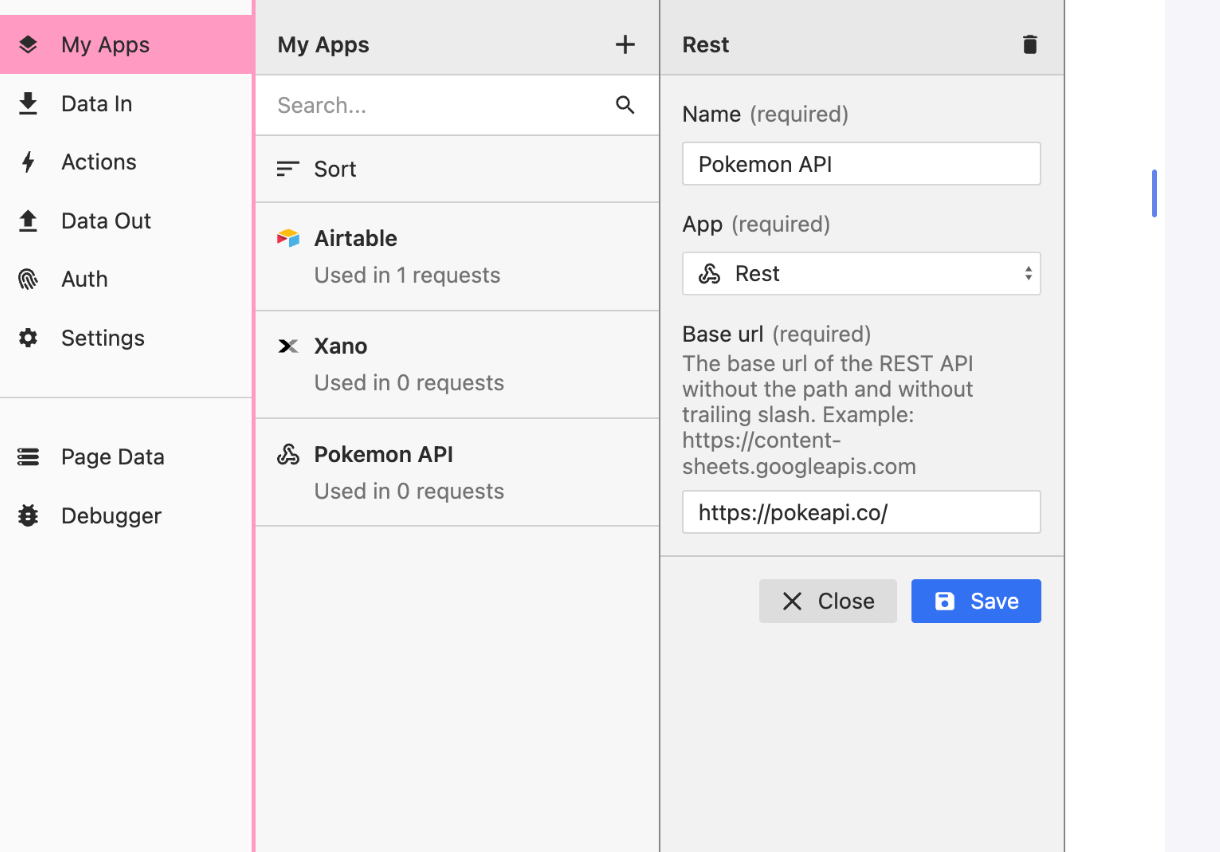The image size is (1220, 852).
Task: Open the App type dropdown
Action: pyautogui.click(x=861, y=274)
